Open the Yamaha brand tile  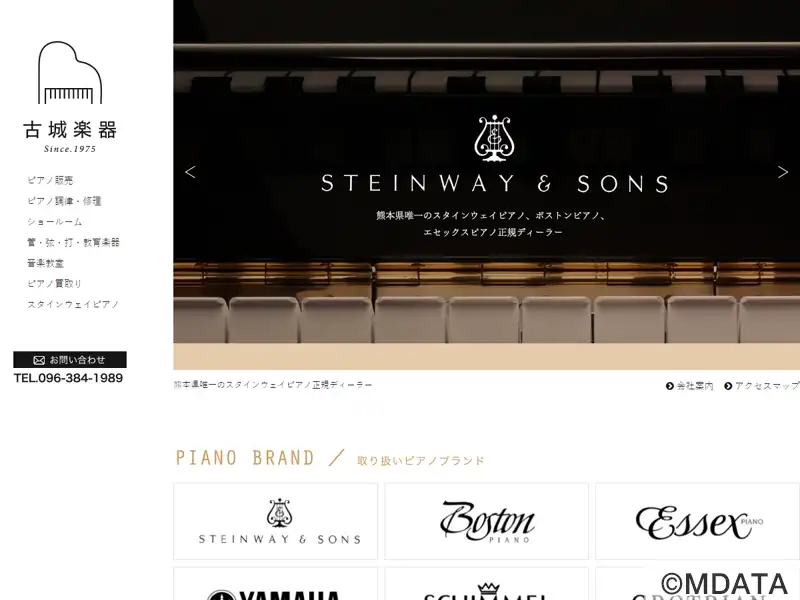276,584
